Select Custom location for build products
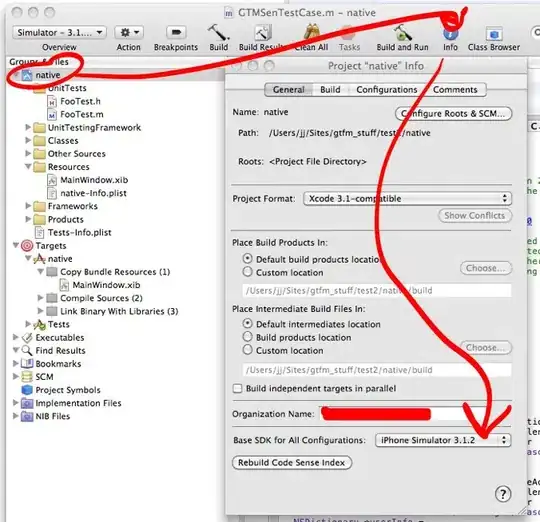The image size is (540, 522). pyautogui.click(x=247, y=272)
